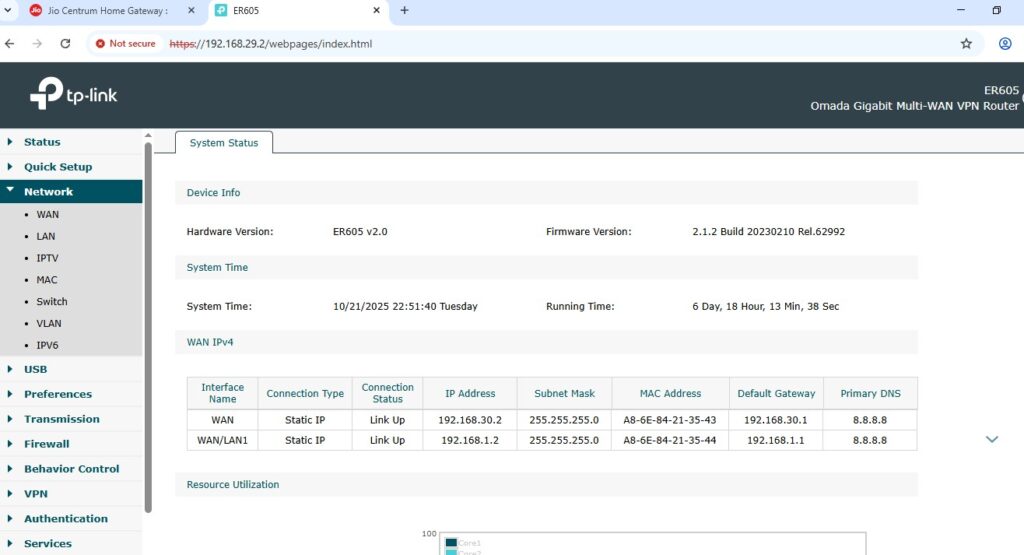Image resolution: width=1024 pixels, height=555 pixels.
Task: Close the Jio Centrum Home Gateway tab
Action: click(x=191, y=10)
